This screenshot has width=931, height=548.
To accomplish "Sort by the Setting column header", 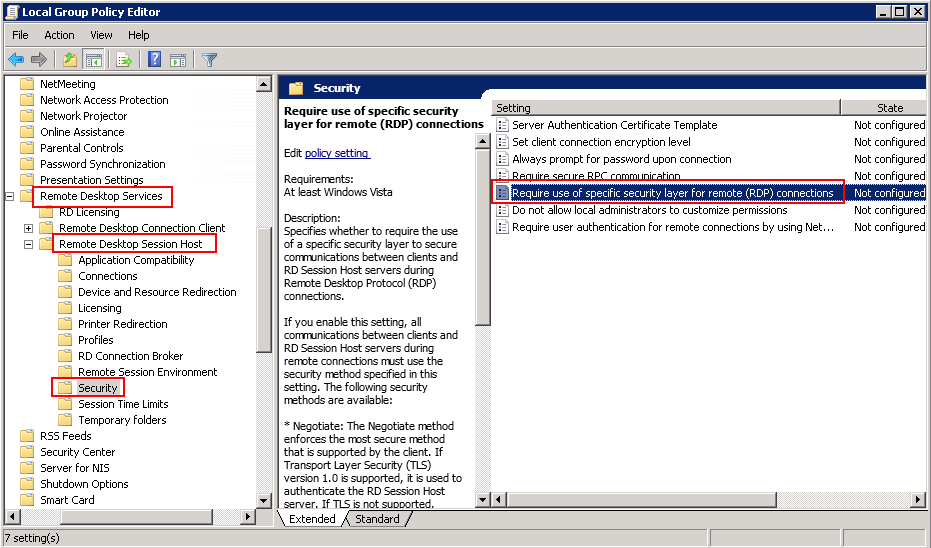I will (666, 107).
